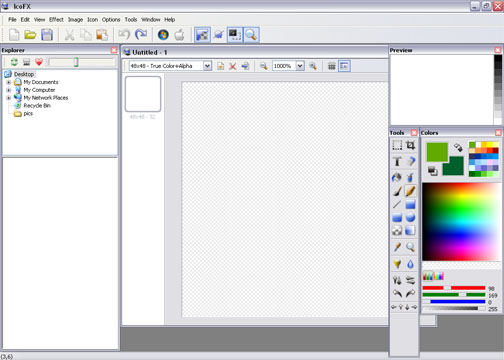Select the 48x48 image thumbnail
This screenshot has width=504, height=360.
click(x=143, y=94)
